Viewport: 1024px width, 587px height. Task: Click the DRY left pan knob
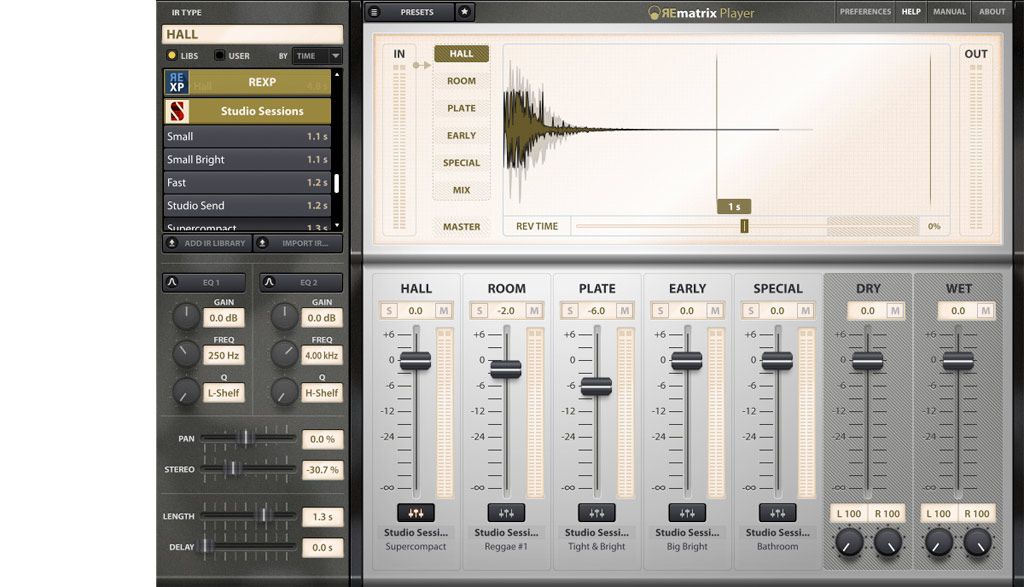click(x=849, y=542)
